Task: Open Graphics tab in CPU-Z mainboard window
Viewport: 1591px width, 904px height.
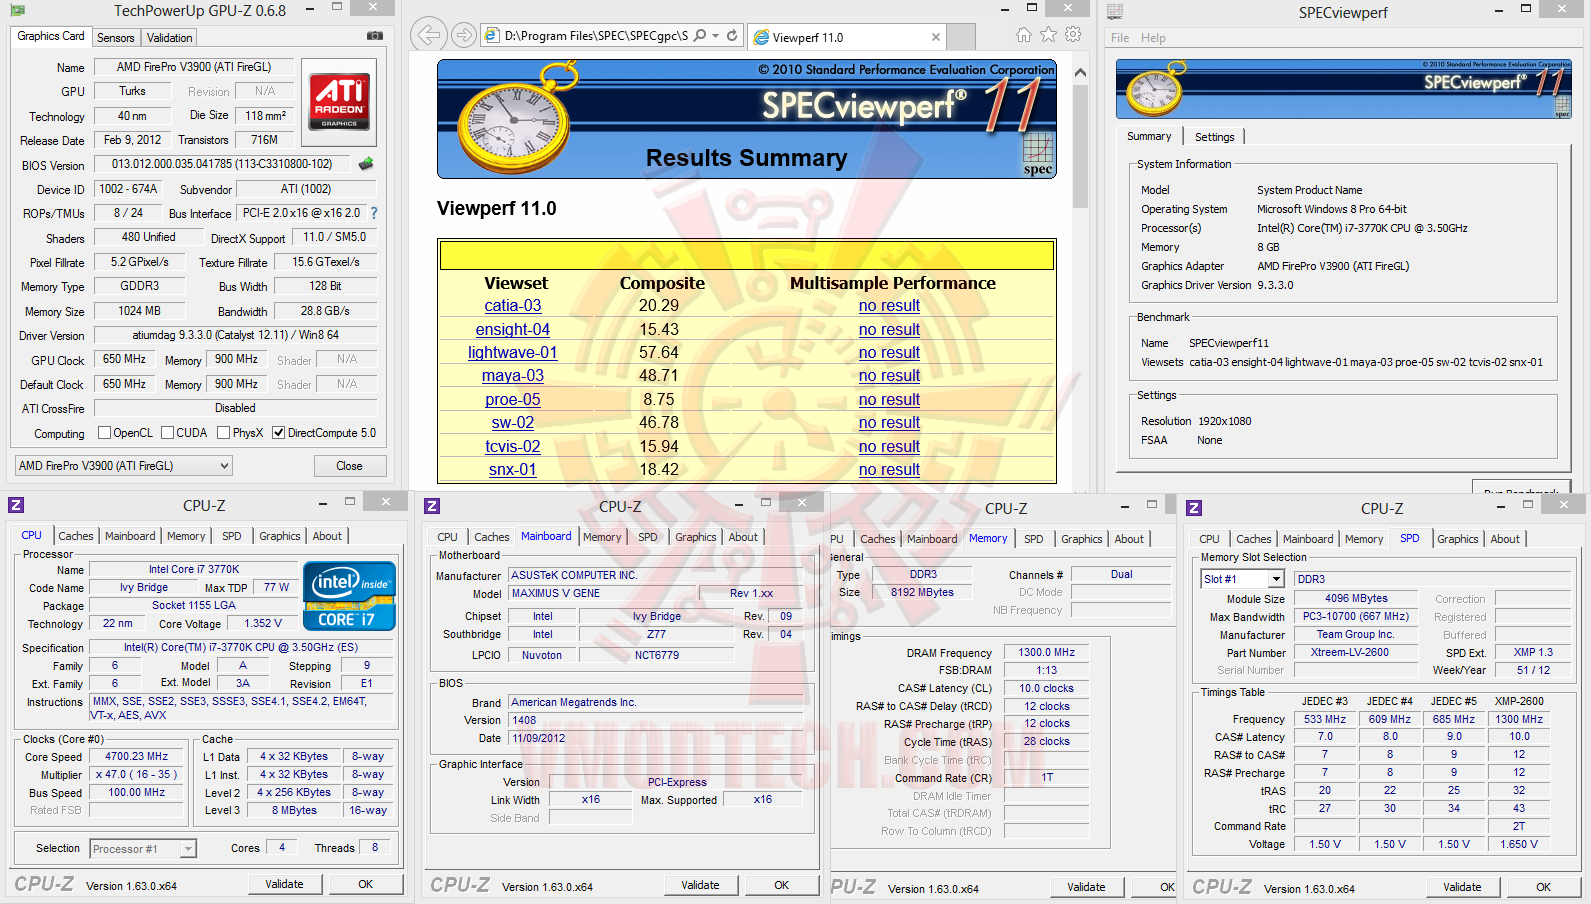Action: point(696,537)
